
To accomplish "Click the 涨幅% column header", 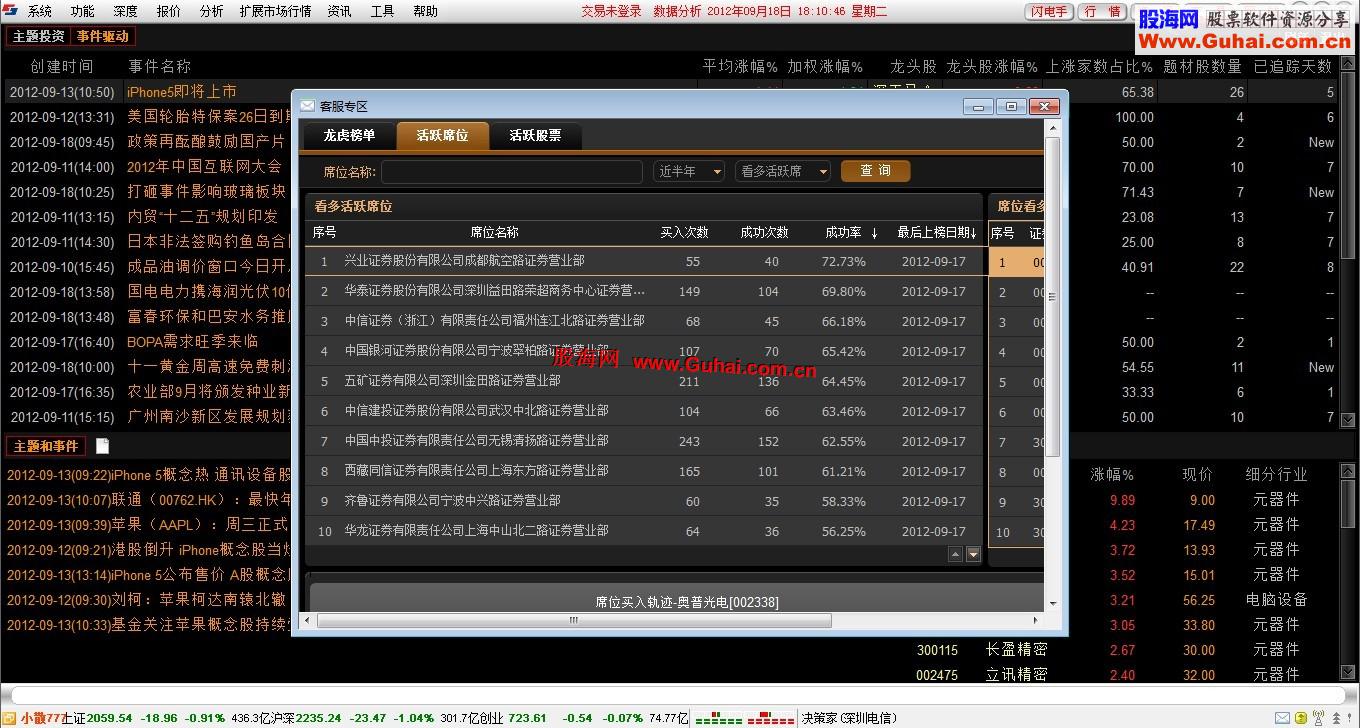I will tap(1112, 474).
